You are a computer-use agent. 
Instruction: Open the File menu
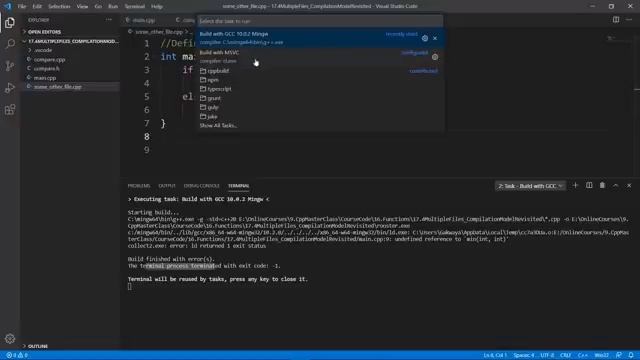click(22, 6)
